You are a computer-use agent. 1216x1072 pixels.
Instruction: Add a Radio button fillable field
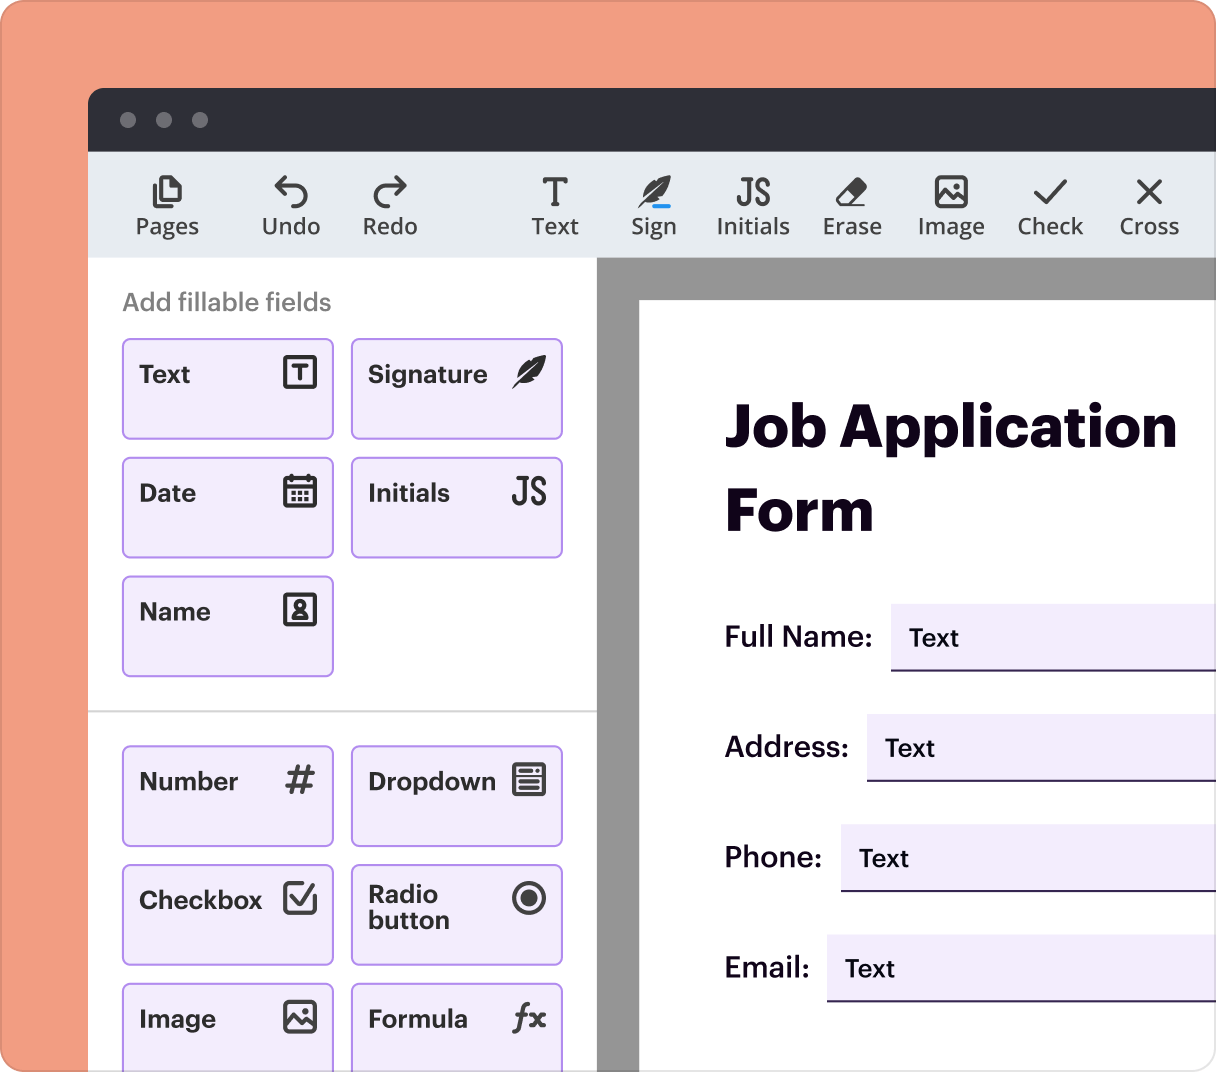pos(456,914)
